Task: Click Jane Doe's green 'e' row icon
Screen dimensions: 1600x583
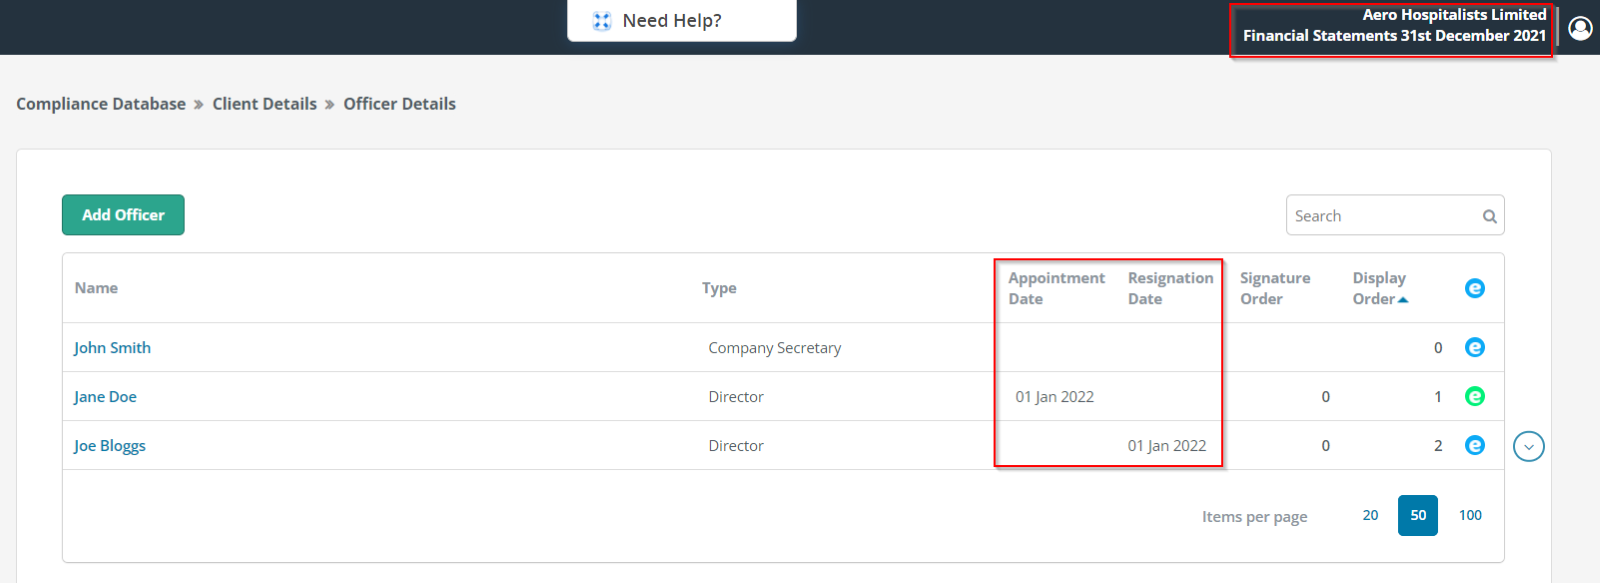Action: 1475,396
